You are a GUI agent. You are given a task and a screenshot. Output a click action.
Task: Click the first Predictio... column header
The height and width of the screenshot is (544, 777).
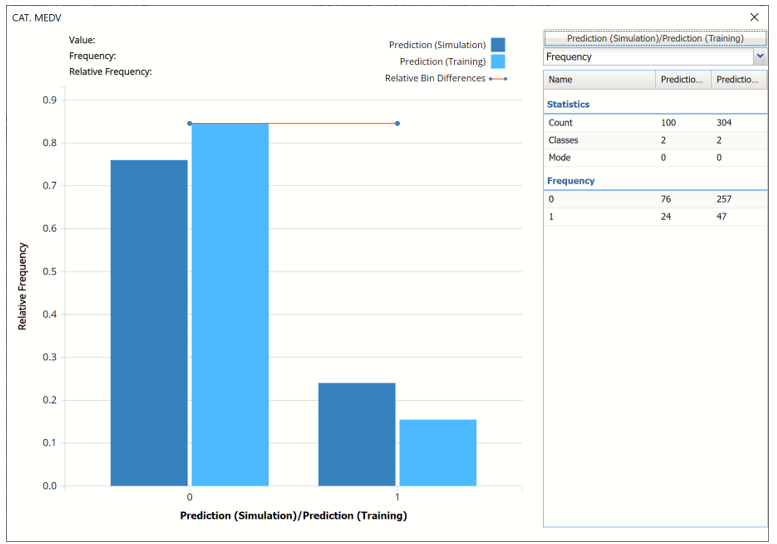683,80
